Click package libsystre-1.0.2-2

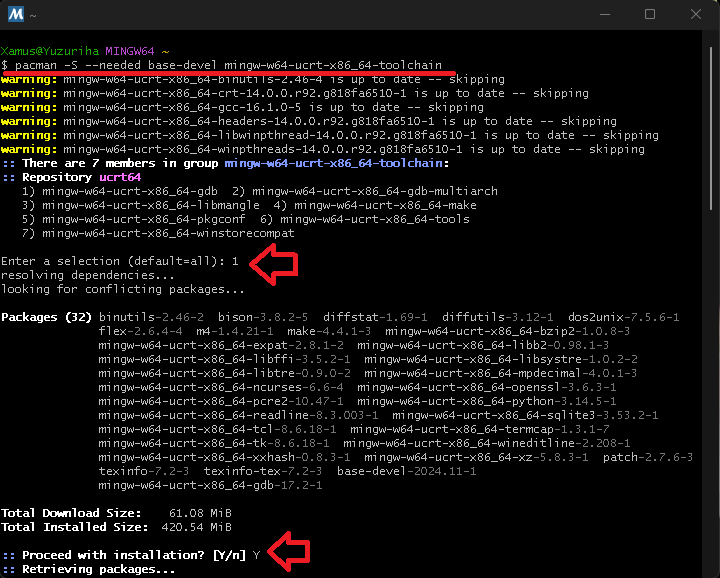pos(501,359)
